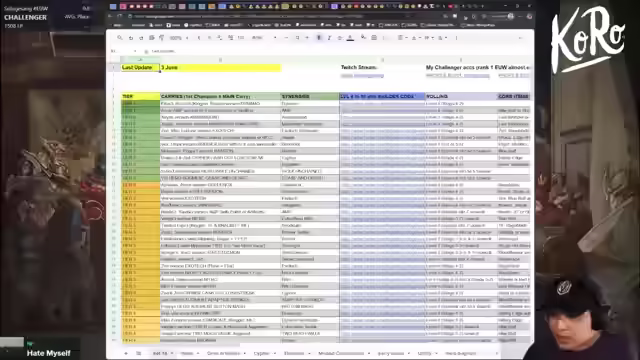Select the '3 June' cell

tap(220, 67)
